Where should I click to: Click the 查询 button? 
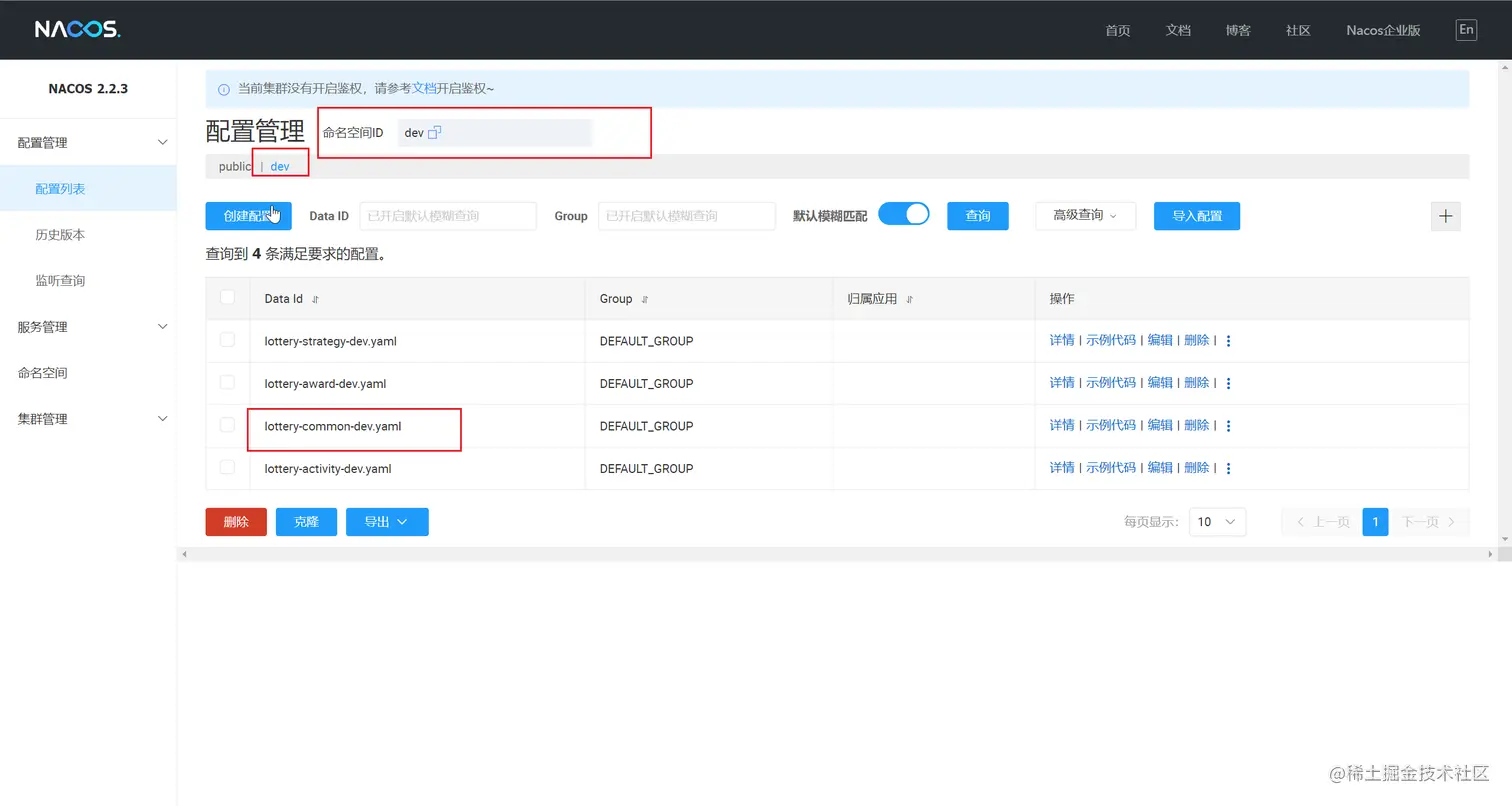tap(978, 216)
